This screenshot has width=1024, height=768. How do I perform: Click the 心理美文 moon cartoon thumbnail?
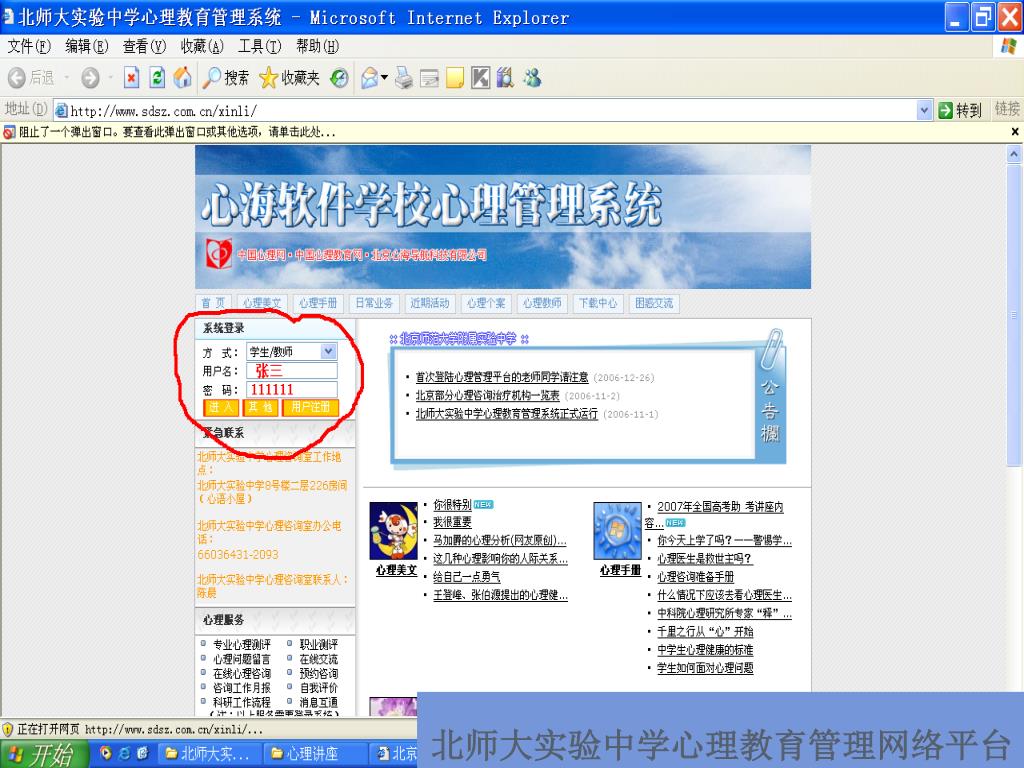394,531
